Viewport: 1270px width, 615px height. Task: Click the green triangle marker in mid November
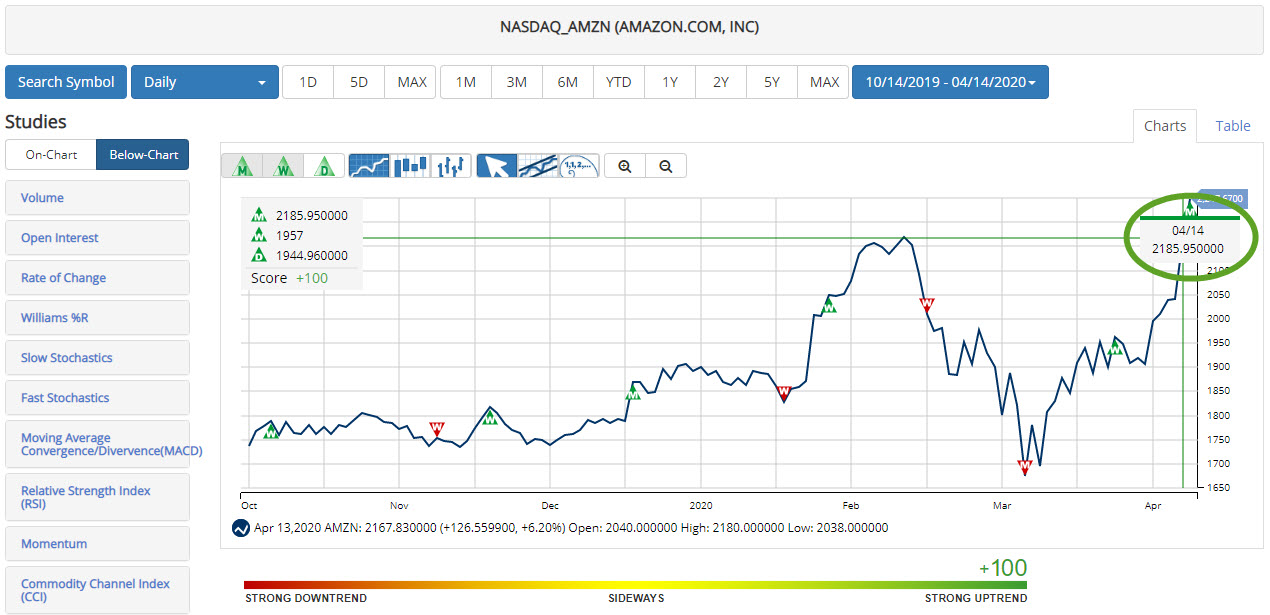[489, 417]
